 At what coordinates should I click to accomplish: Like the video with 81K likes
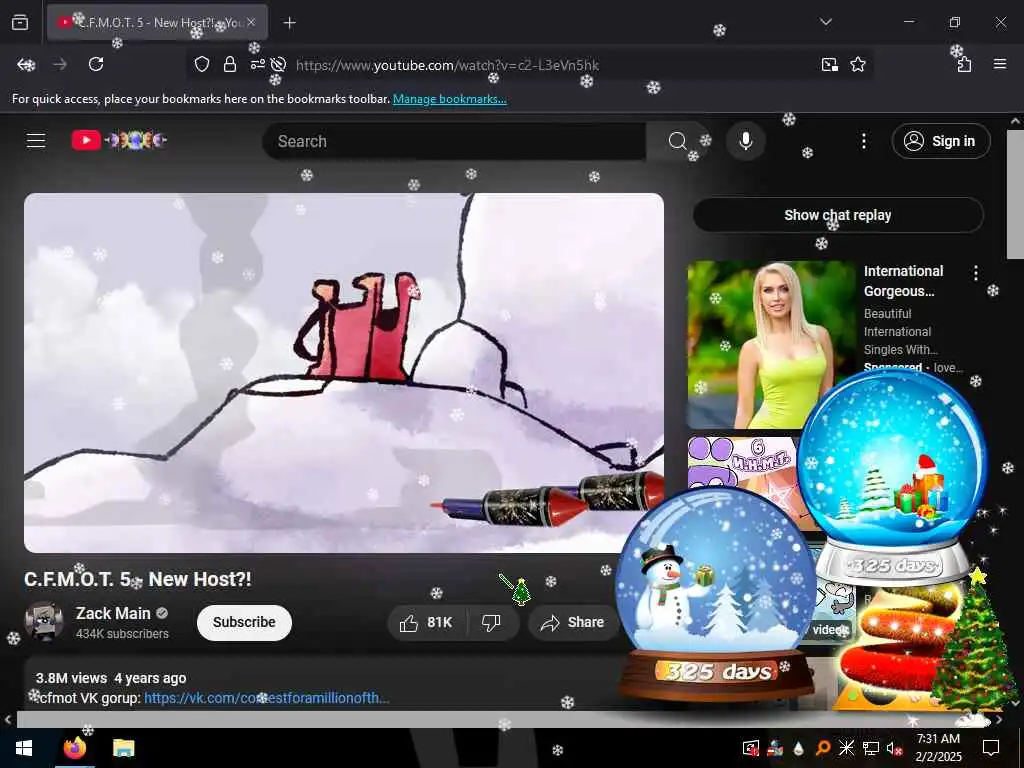click(427, 623)
